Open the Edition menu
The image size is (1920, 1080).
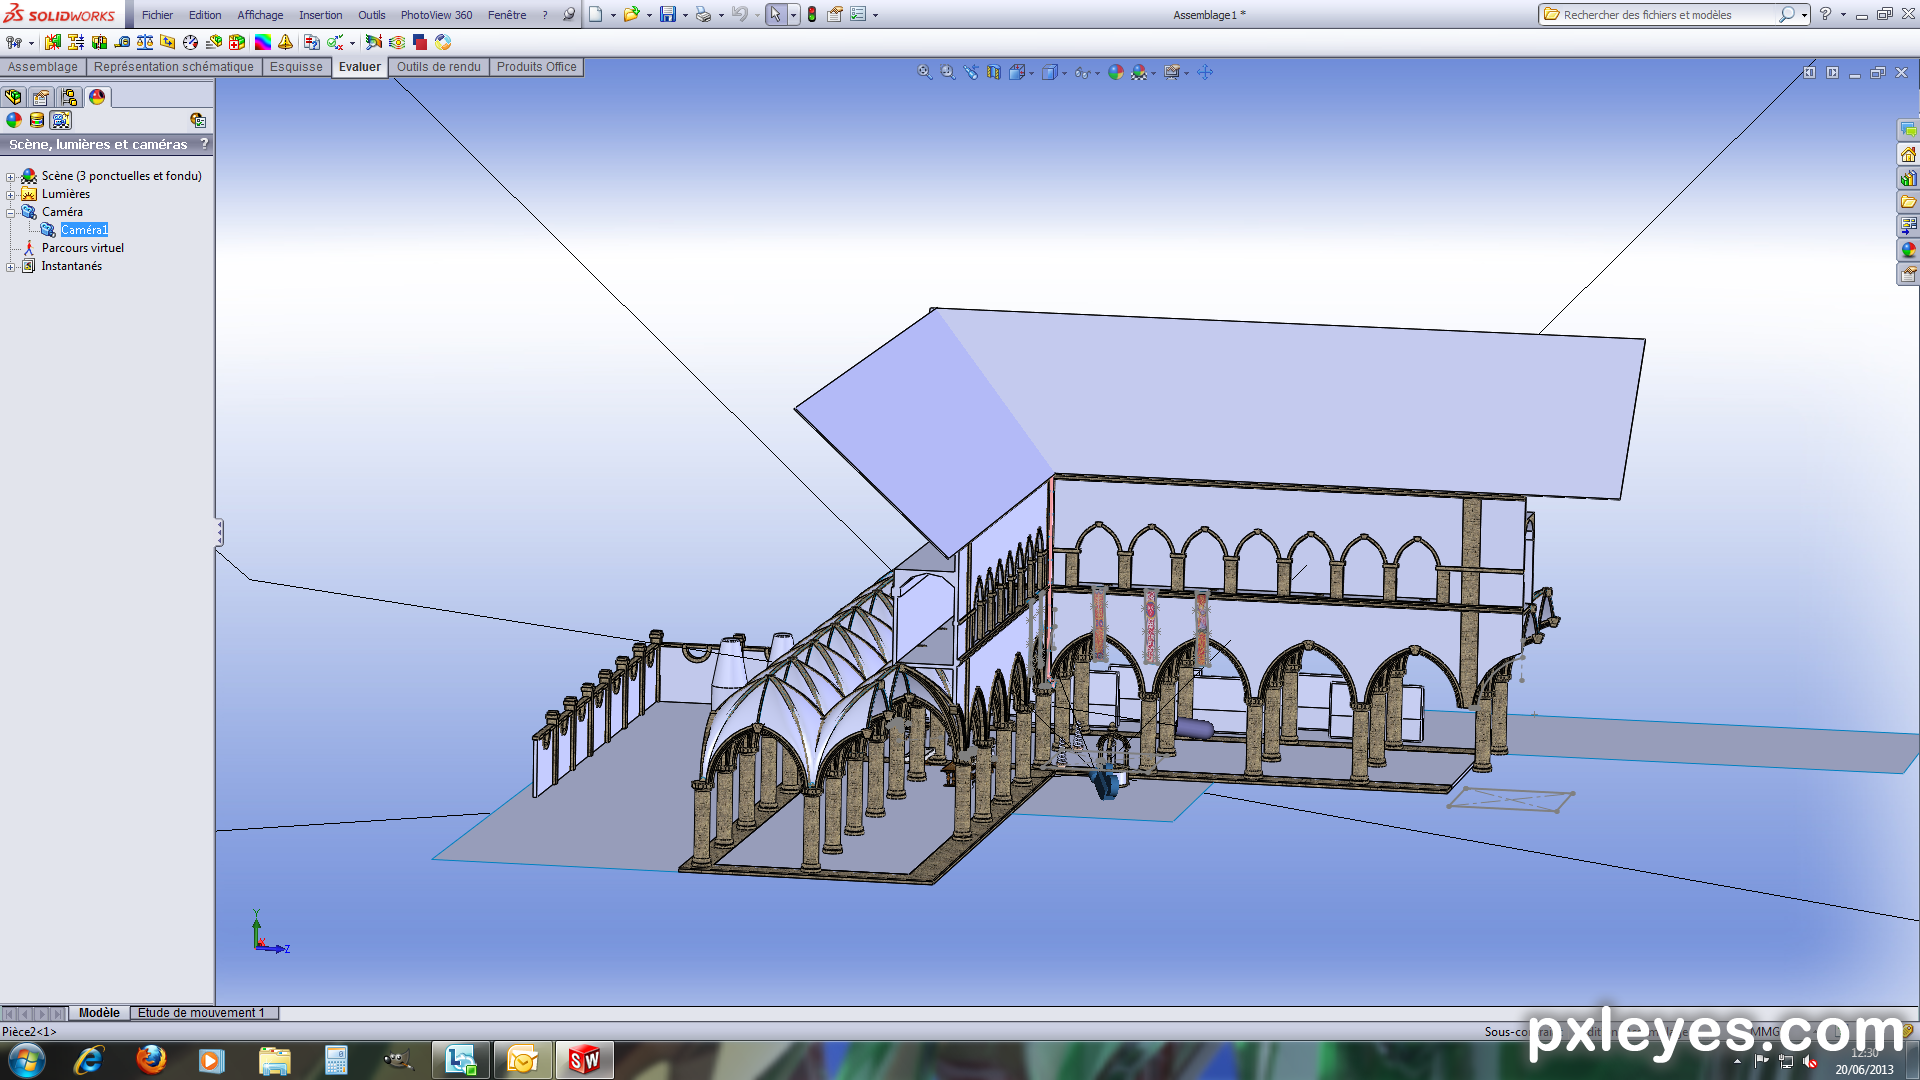pyautogui.click(x=205, y=15)
